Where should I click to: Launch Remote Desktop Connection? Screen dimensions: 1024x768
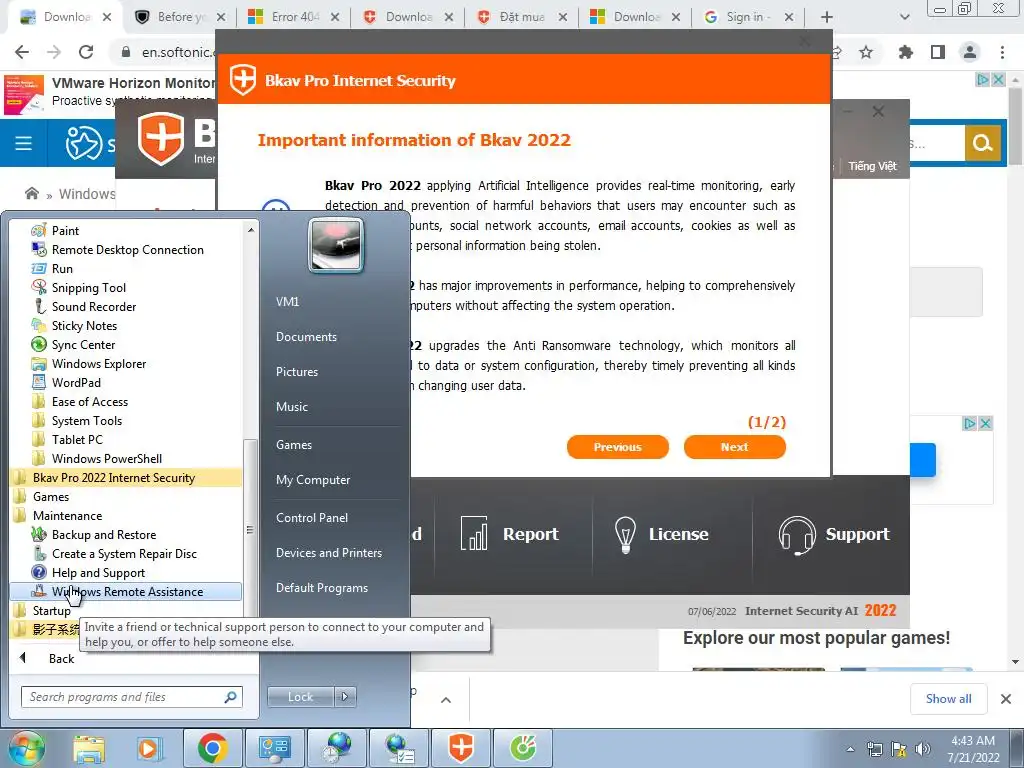pyautogui.click(x=127, y=249)
